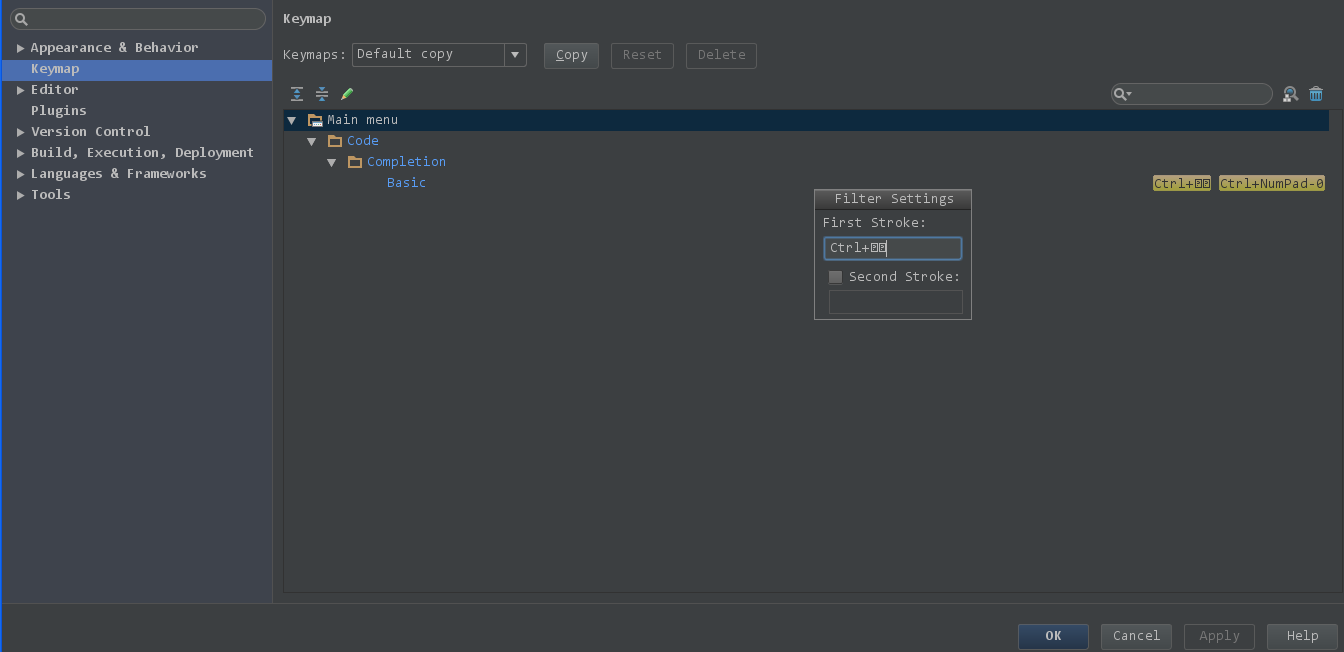
Task: Click the Completion folder icon
Action: [355, 162]
